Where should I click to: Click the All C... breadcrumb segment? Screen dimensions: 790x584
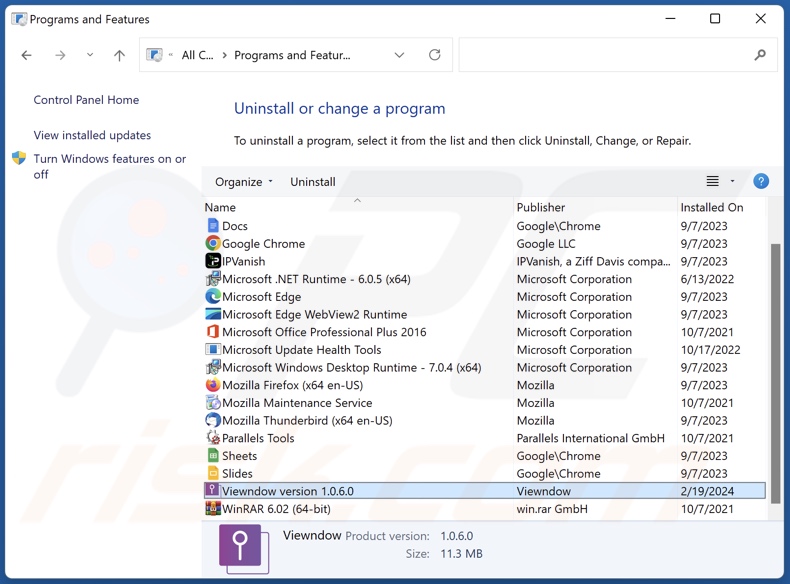point(198,55)
